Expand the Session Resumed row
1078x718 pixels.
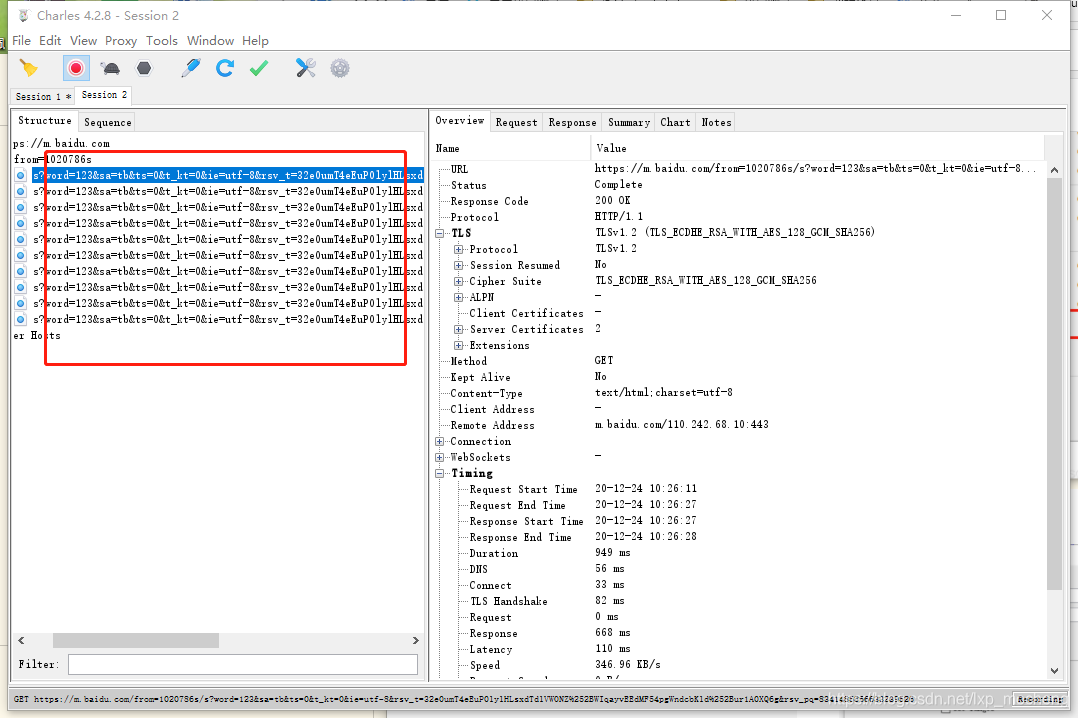click(x=459, y=265)
